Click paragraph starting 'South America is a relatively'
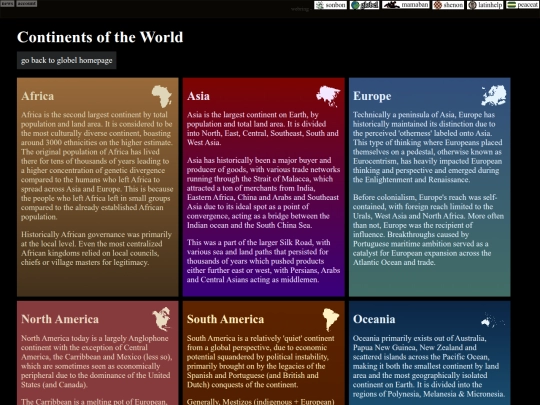Screen dimensions: 540x405 pos(261,361)
